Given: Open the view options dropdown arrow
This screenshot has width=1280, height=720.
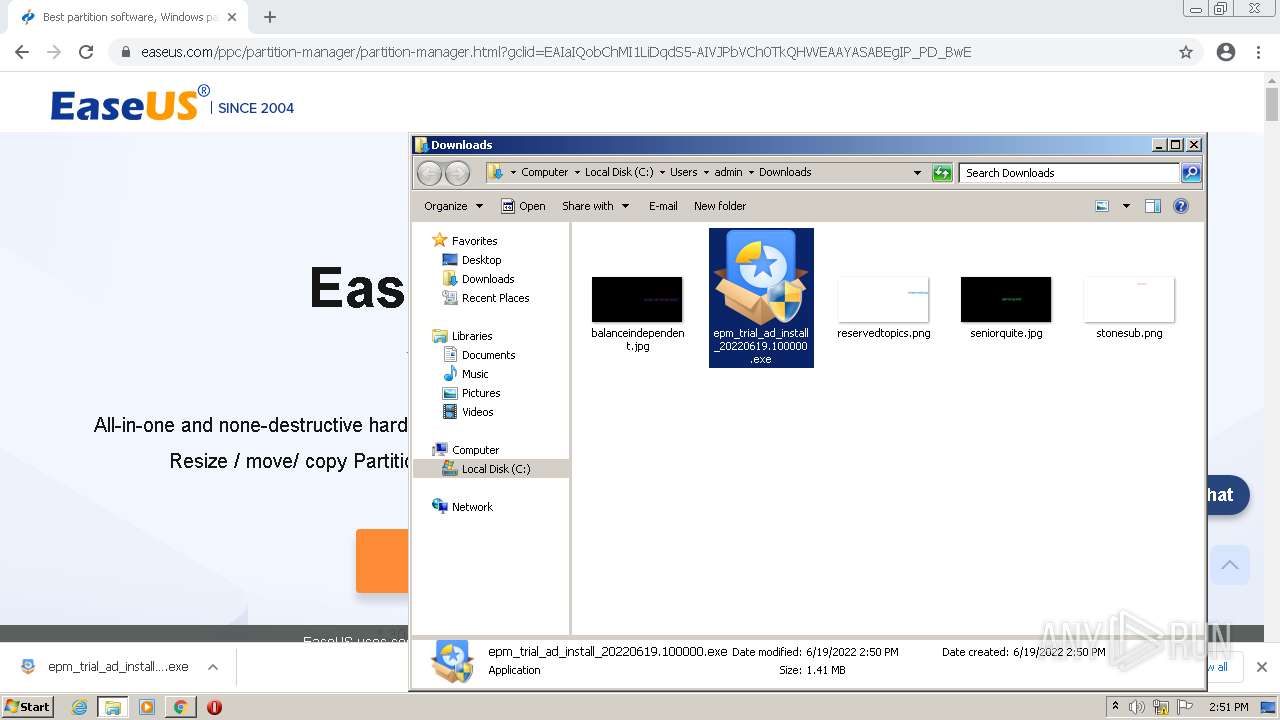Looking at the screenshot, I should pos(1126,206).
